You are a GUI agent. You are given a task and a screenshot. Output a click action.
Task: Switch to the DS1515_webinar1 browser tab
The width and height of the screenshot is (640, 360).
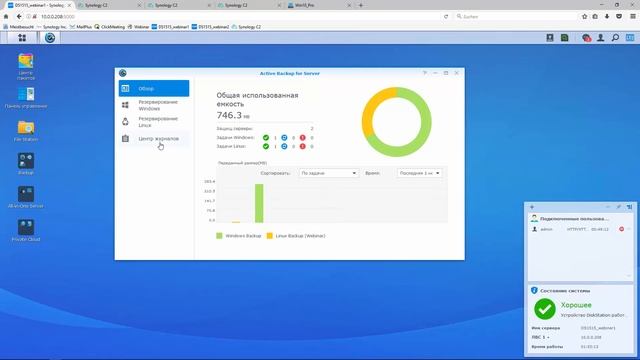point(39,5)
